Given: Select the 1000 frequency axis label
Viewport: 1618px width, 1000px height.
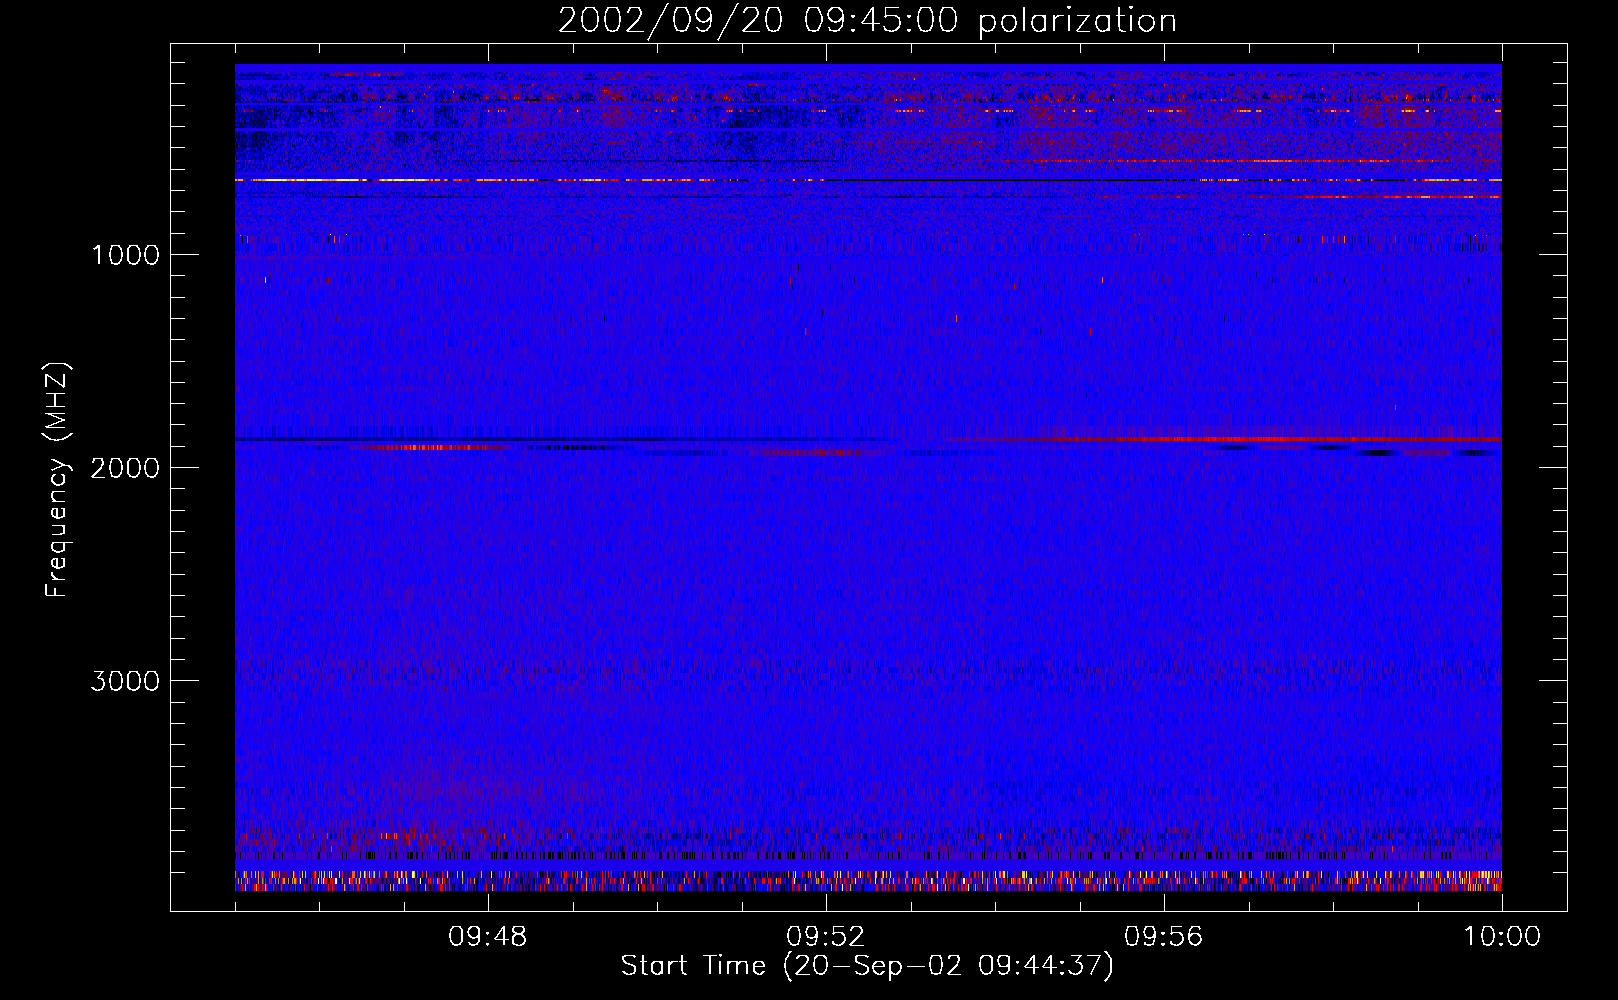Looking at the screenshot, I should (x=125, y=255).
